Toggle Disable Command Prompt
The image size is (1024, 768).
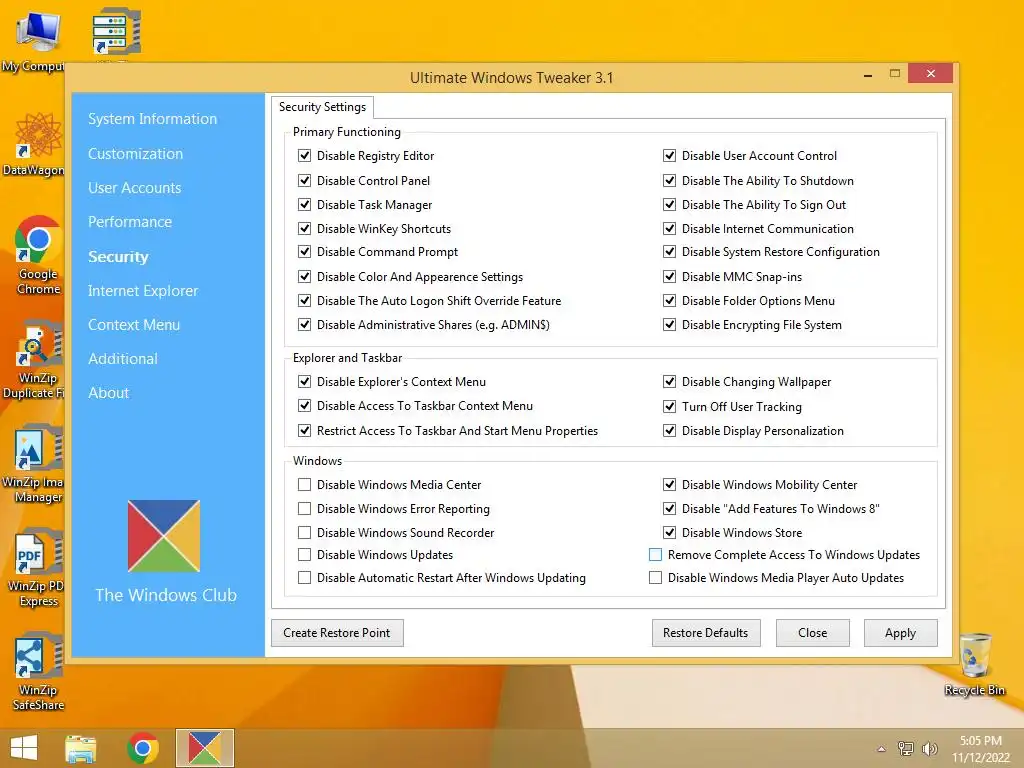(304, 251)
